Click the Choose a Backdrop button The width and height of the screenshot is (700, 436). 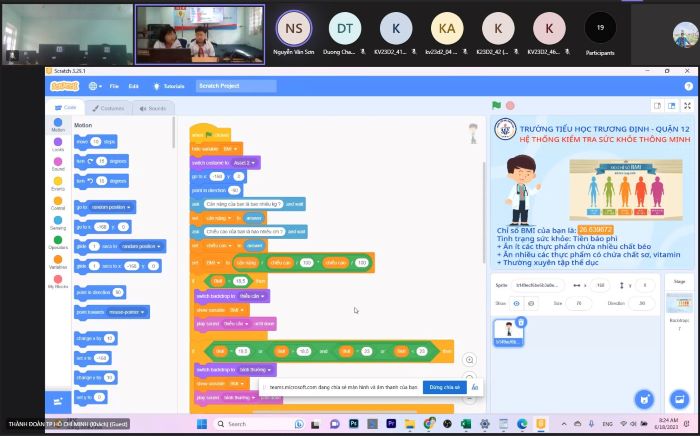click(x=679, y=399)
